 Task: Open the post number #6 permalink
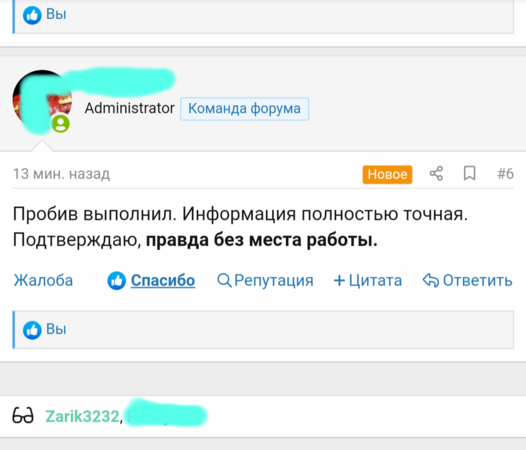505,174
